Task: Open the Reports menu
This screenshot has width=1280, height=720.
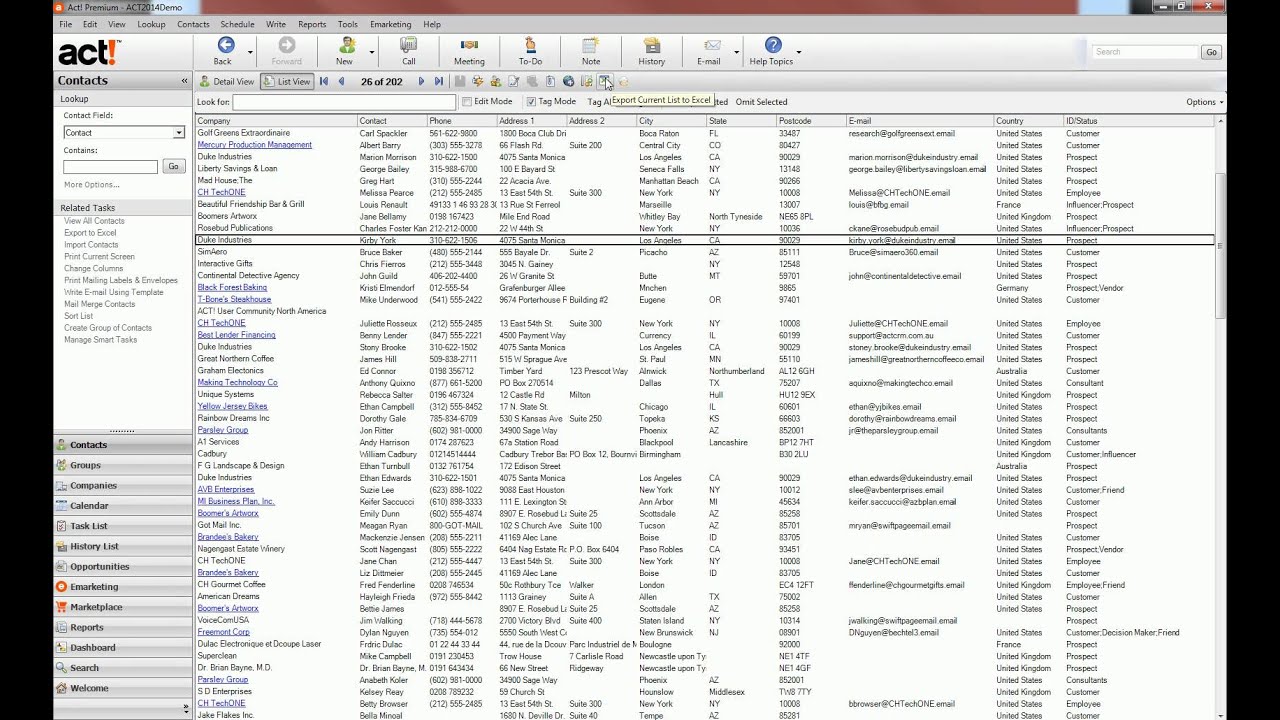Action: click(312, 24)
